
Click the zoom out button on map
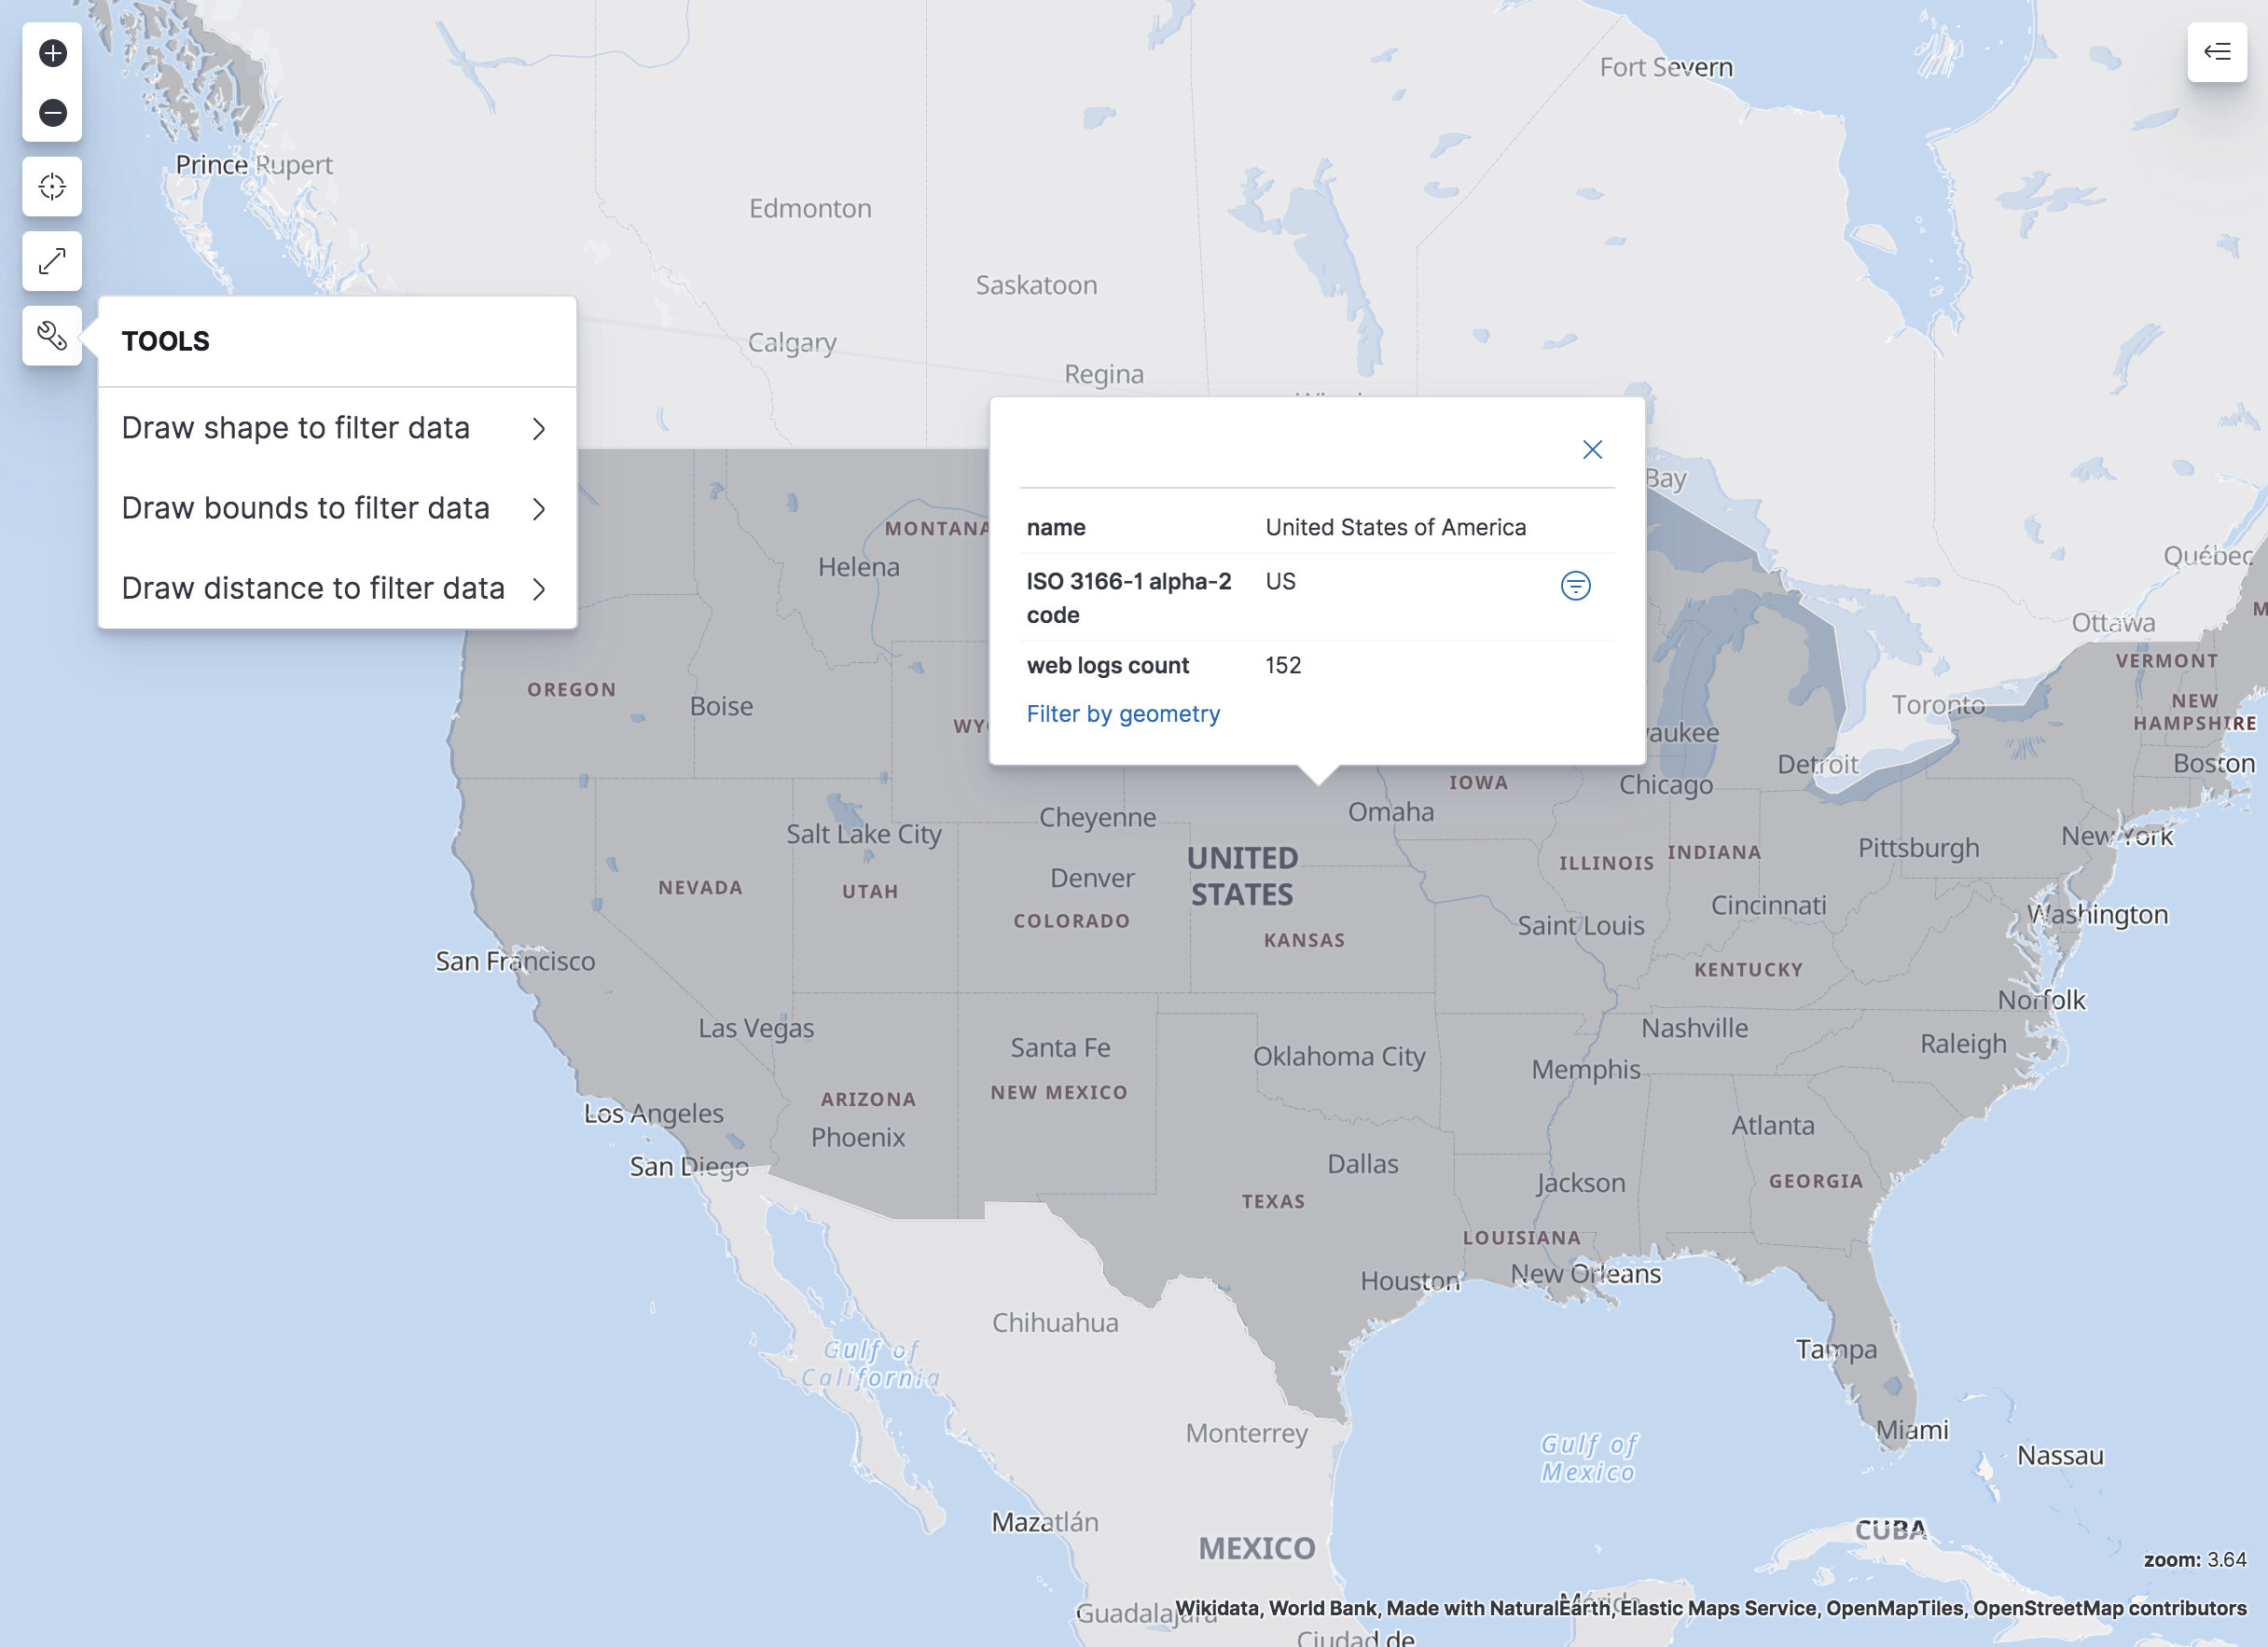pyautogui.click(x=51, y=111)
